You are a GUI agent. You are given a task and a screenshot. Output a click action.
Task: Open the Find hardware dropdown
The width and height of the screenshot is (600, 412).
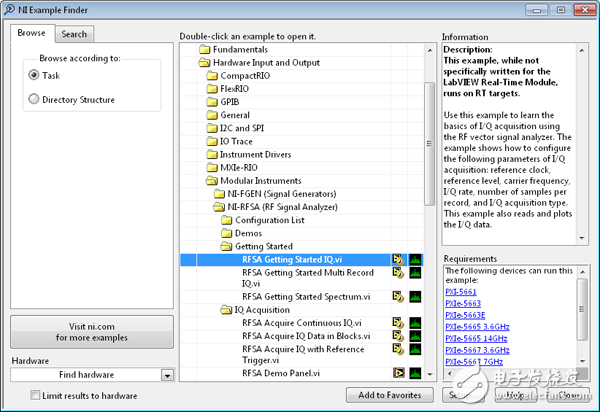pos(167,375)
